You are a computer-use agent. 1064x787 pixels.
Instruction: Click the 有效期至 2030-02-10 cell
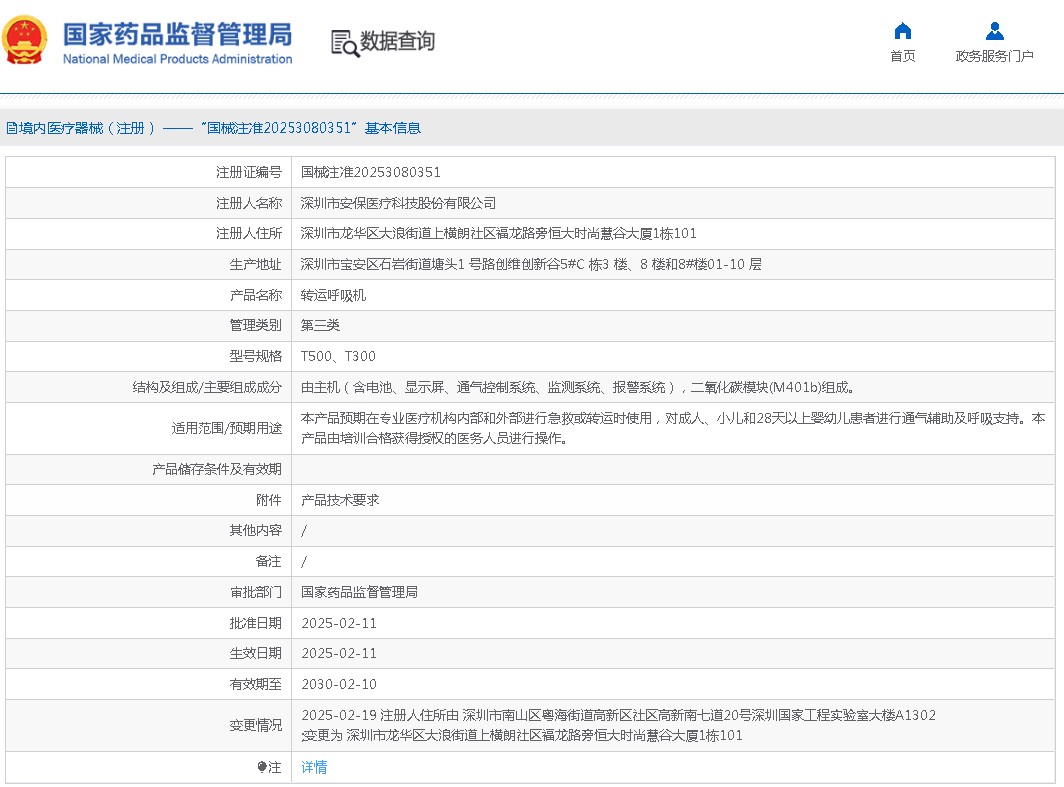[x=340, y=684]
